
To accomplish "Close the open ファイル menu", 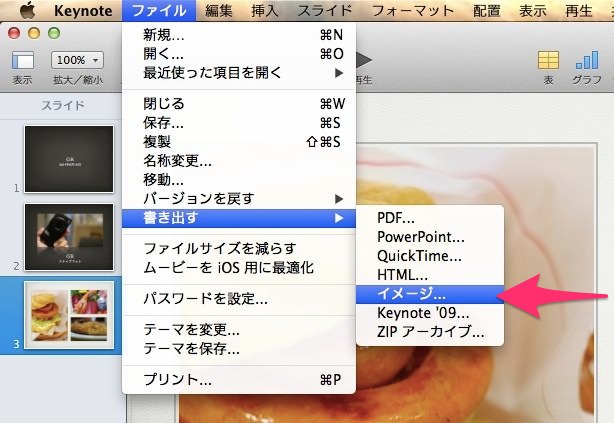I will click(x=159, y=11).
